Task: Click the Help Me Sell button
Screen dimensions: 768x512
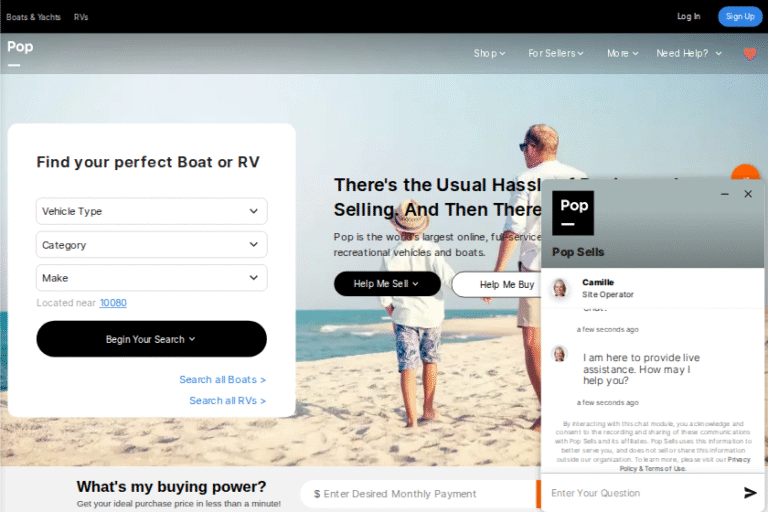Action: [387, 284]
